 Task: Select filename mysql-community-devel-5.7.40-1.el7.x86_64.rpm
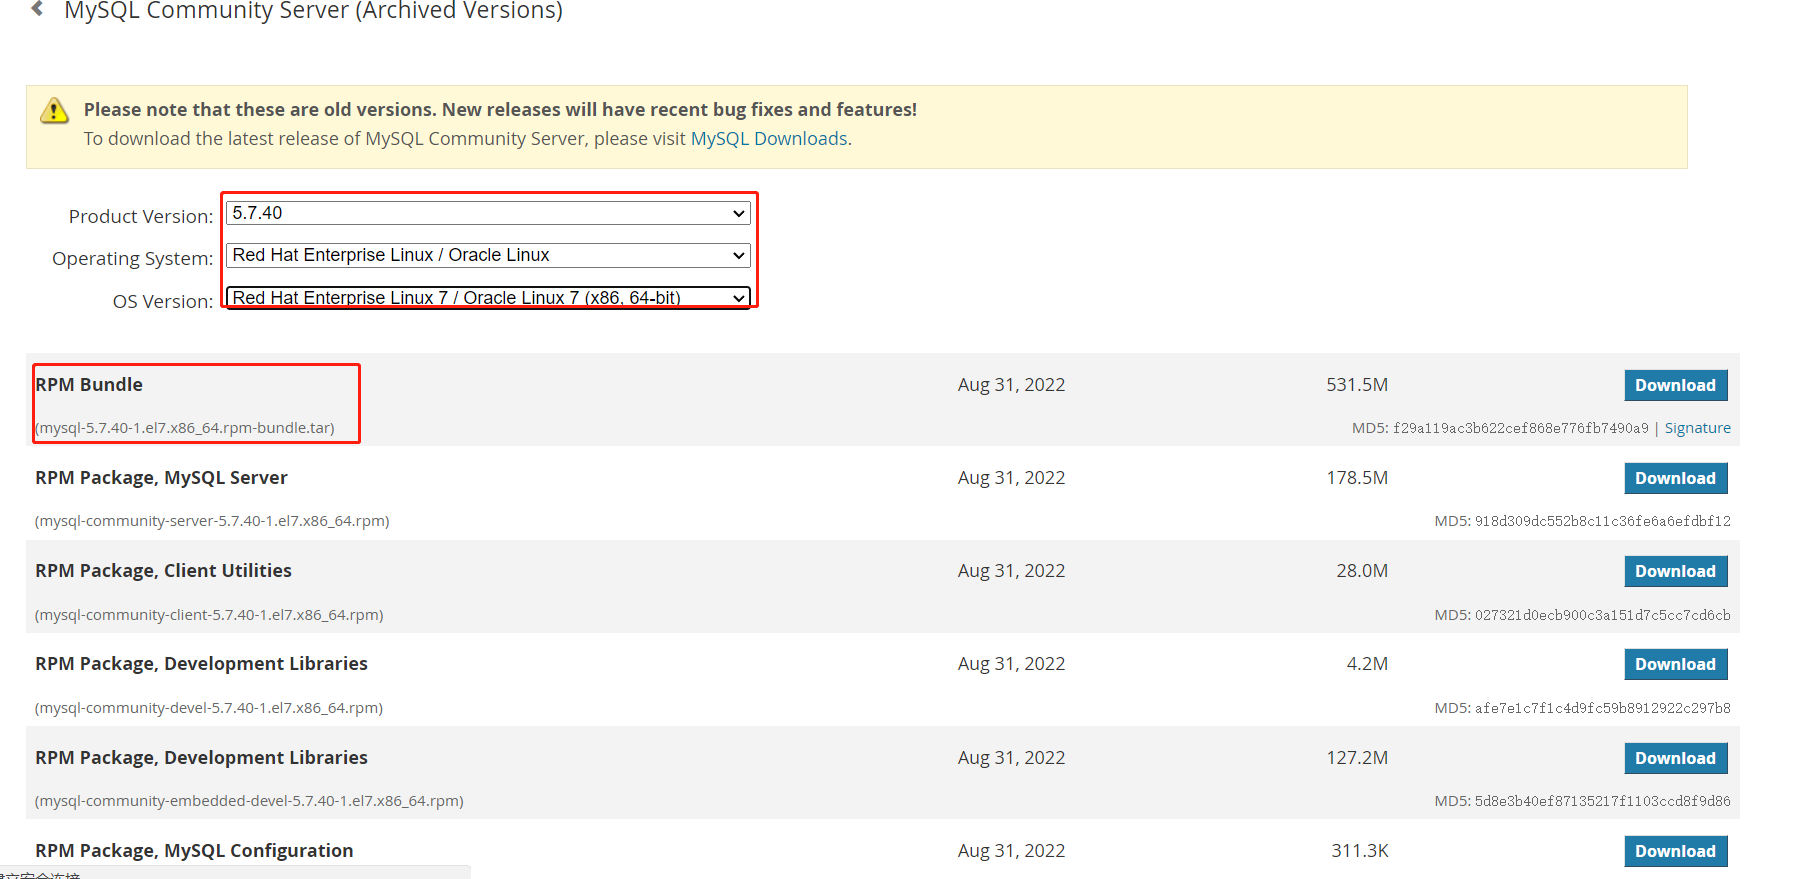pyautogui.click(x=209, y=708)
